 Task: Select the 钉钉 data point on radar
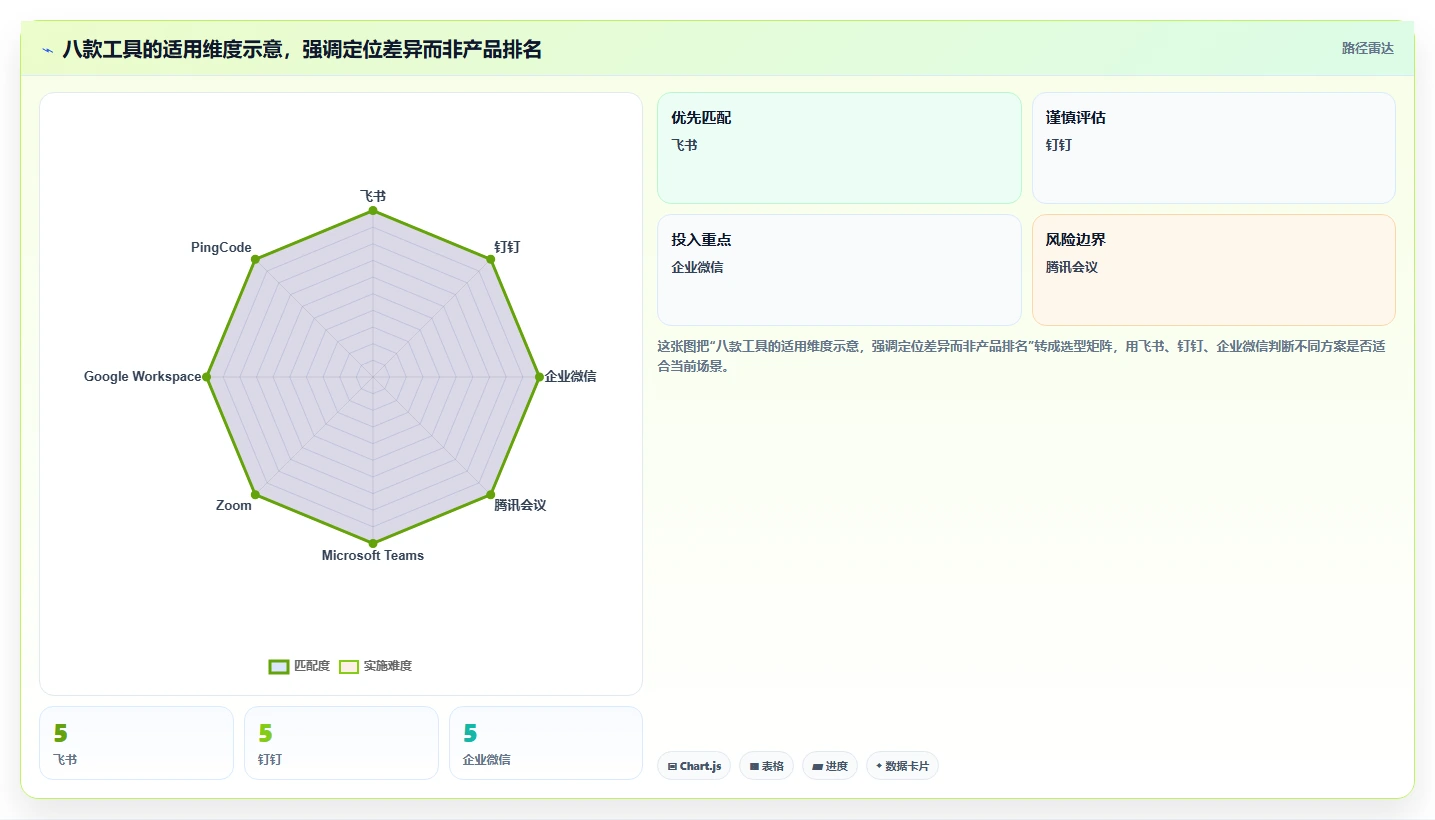click(490, 259)
